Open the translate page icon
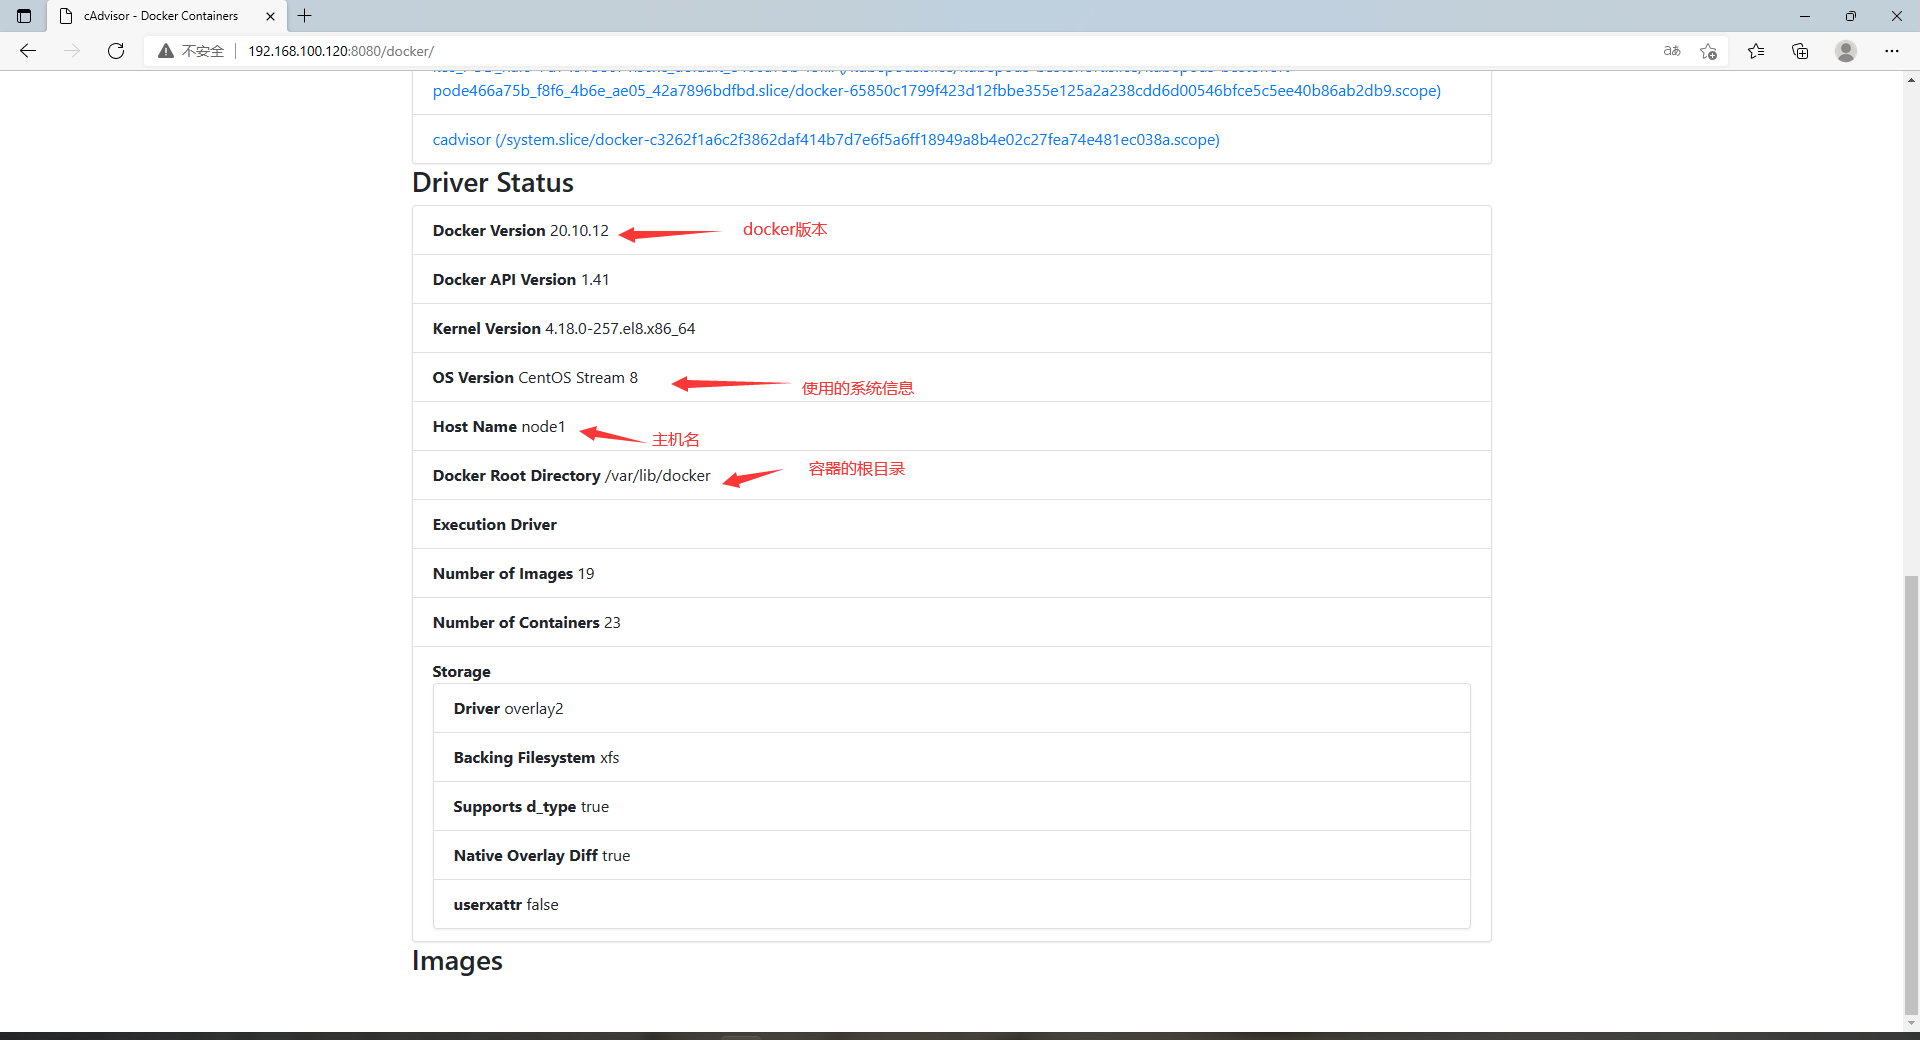The height and width of the screenshot is (1040, 1920). coord(1672,51)
